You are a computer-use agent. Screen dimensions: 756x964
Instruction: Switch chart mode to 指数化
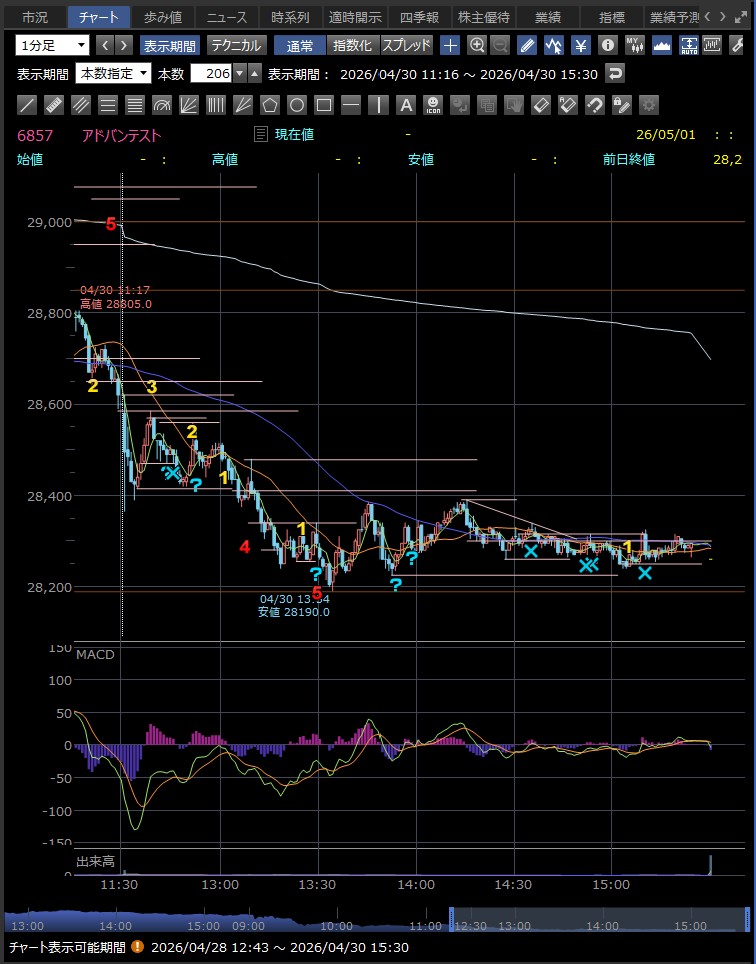coord(352,45)
